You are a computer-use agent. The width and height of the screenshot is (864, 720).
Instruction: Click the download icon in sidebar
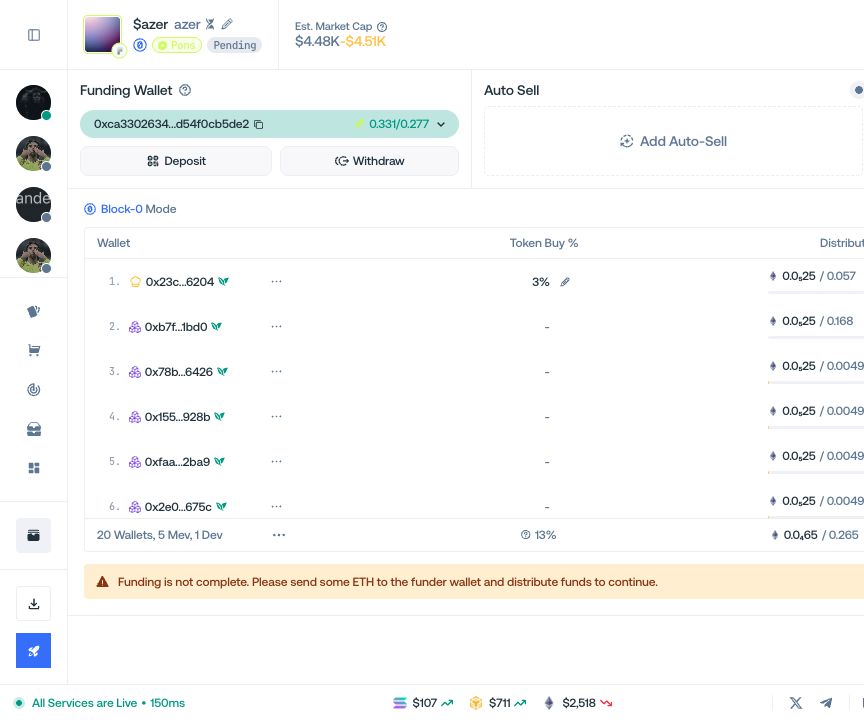34,604
